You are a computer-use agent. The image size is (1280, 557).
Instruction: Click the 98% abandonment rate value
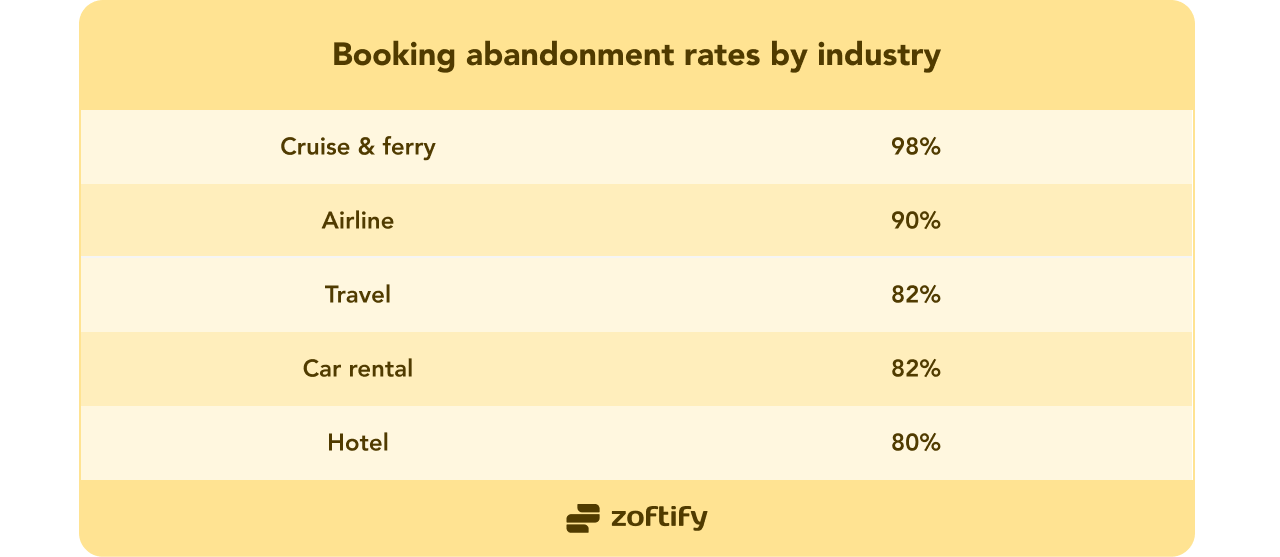[916, 147]
